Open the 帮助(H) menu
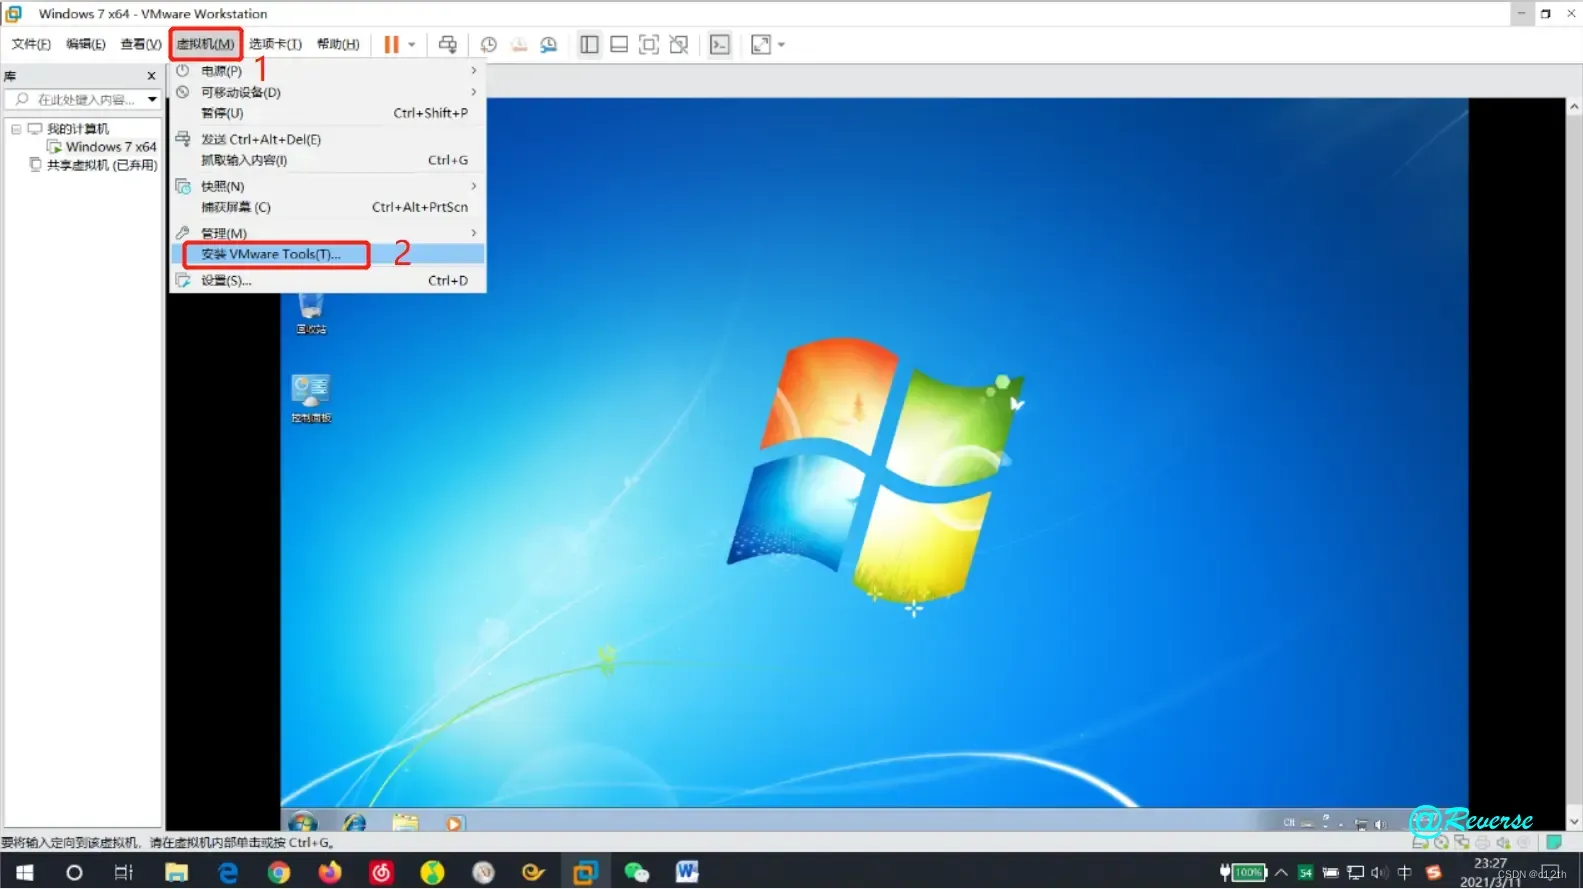 tap(338, 44)
